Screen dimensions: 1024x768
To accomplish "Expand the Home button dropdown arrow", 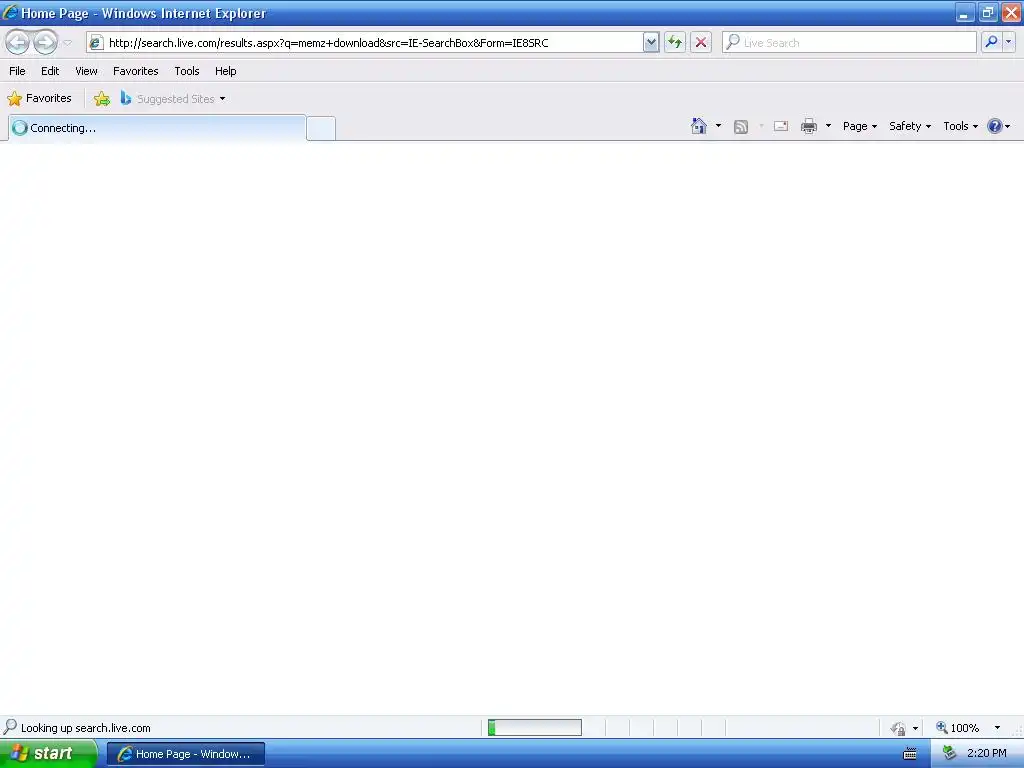I will click(718, 126).
